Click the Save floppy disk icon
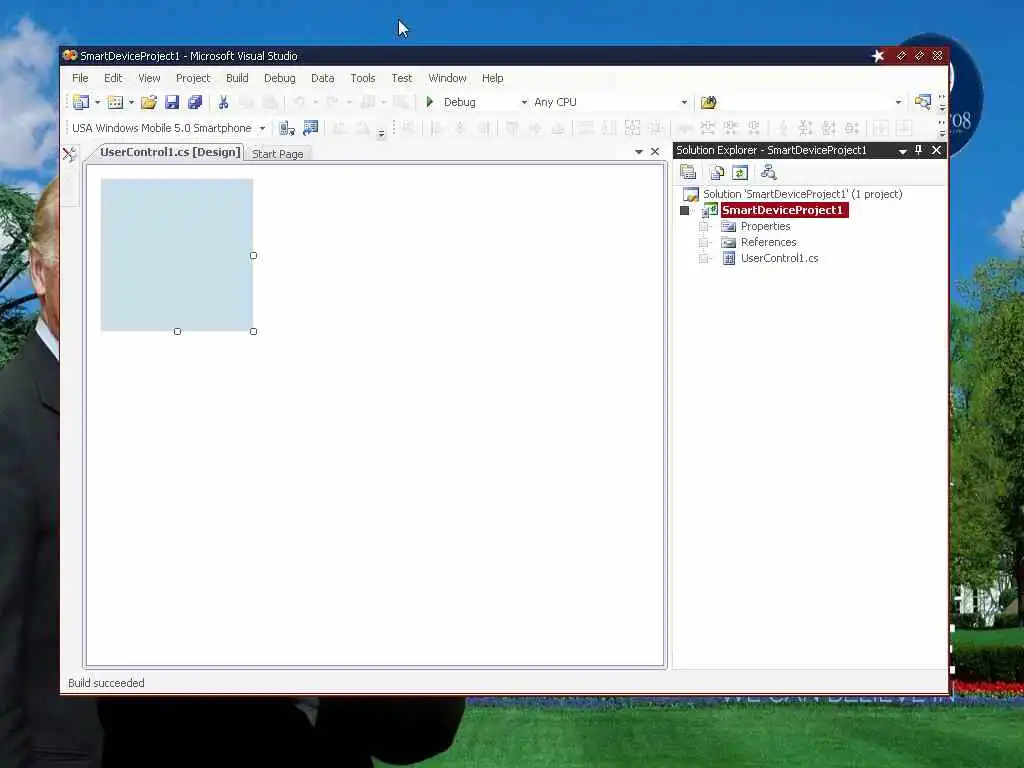This screenshot has height=768, width=1024. 172,102
